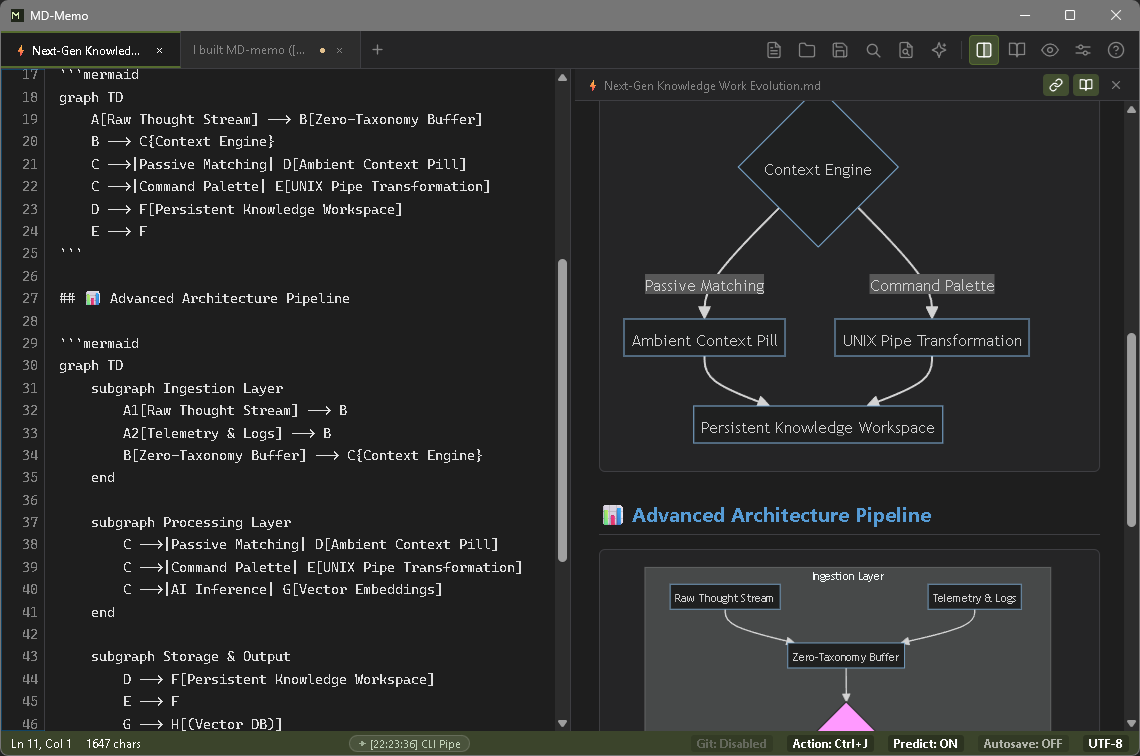Click the UNIX Pipe Transformation node
Viewport: 1140px width, 756px height.
pyautogui.click(x=932, y=338)
